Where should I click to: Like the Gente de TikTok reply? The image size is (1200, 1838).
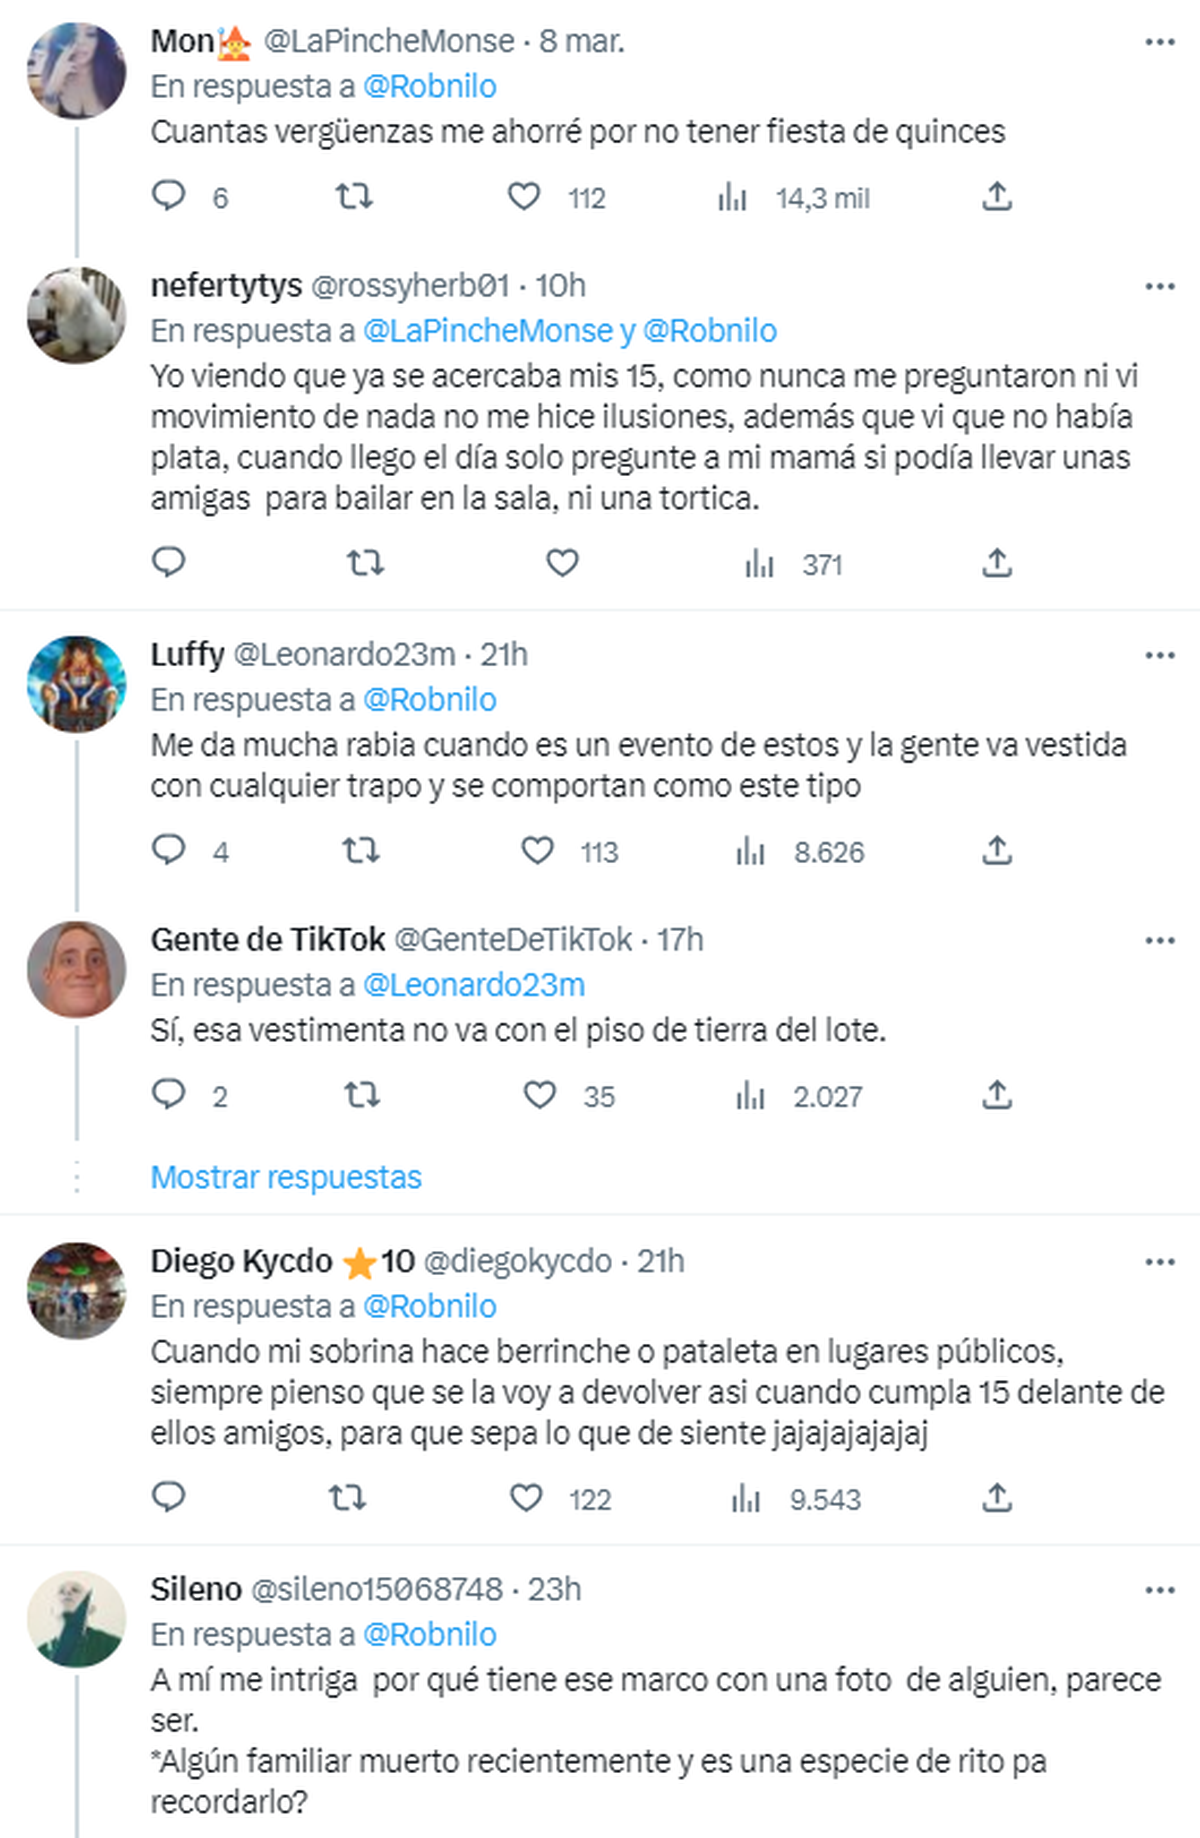point(540,1096)
